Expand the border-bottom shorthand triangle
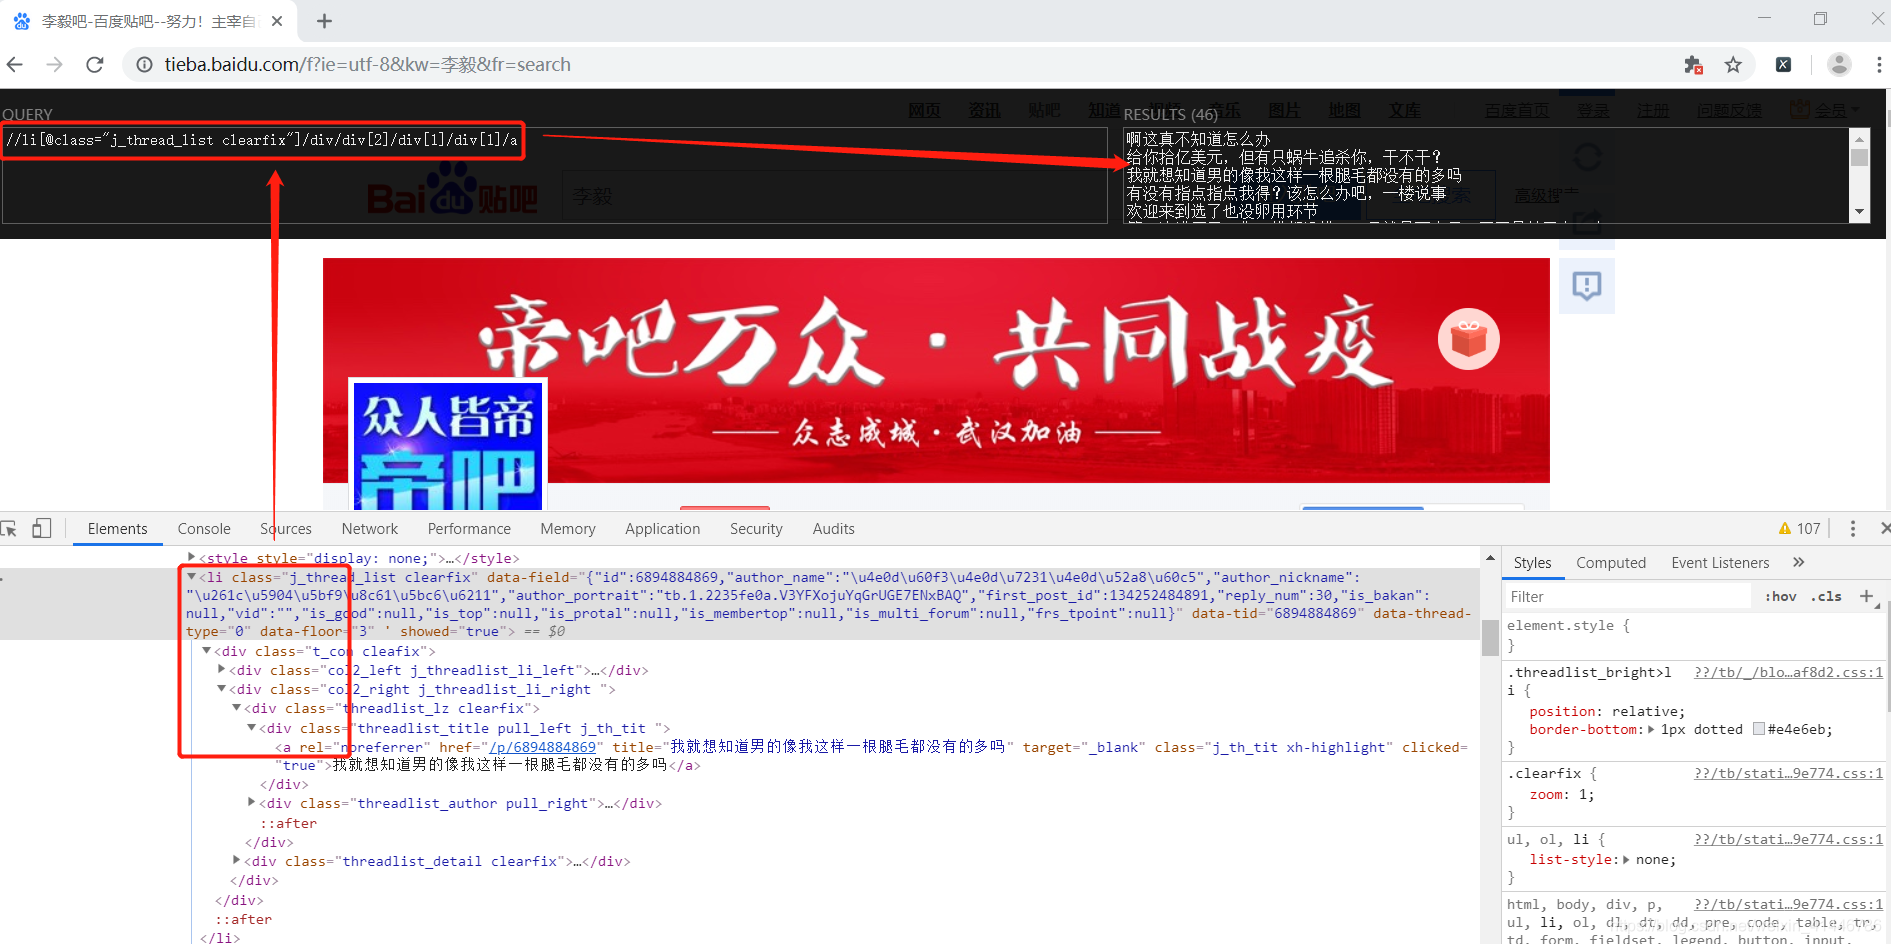The height and width of the screenshot is (944, 1891). tap(1651, 729)
